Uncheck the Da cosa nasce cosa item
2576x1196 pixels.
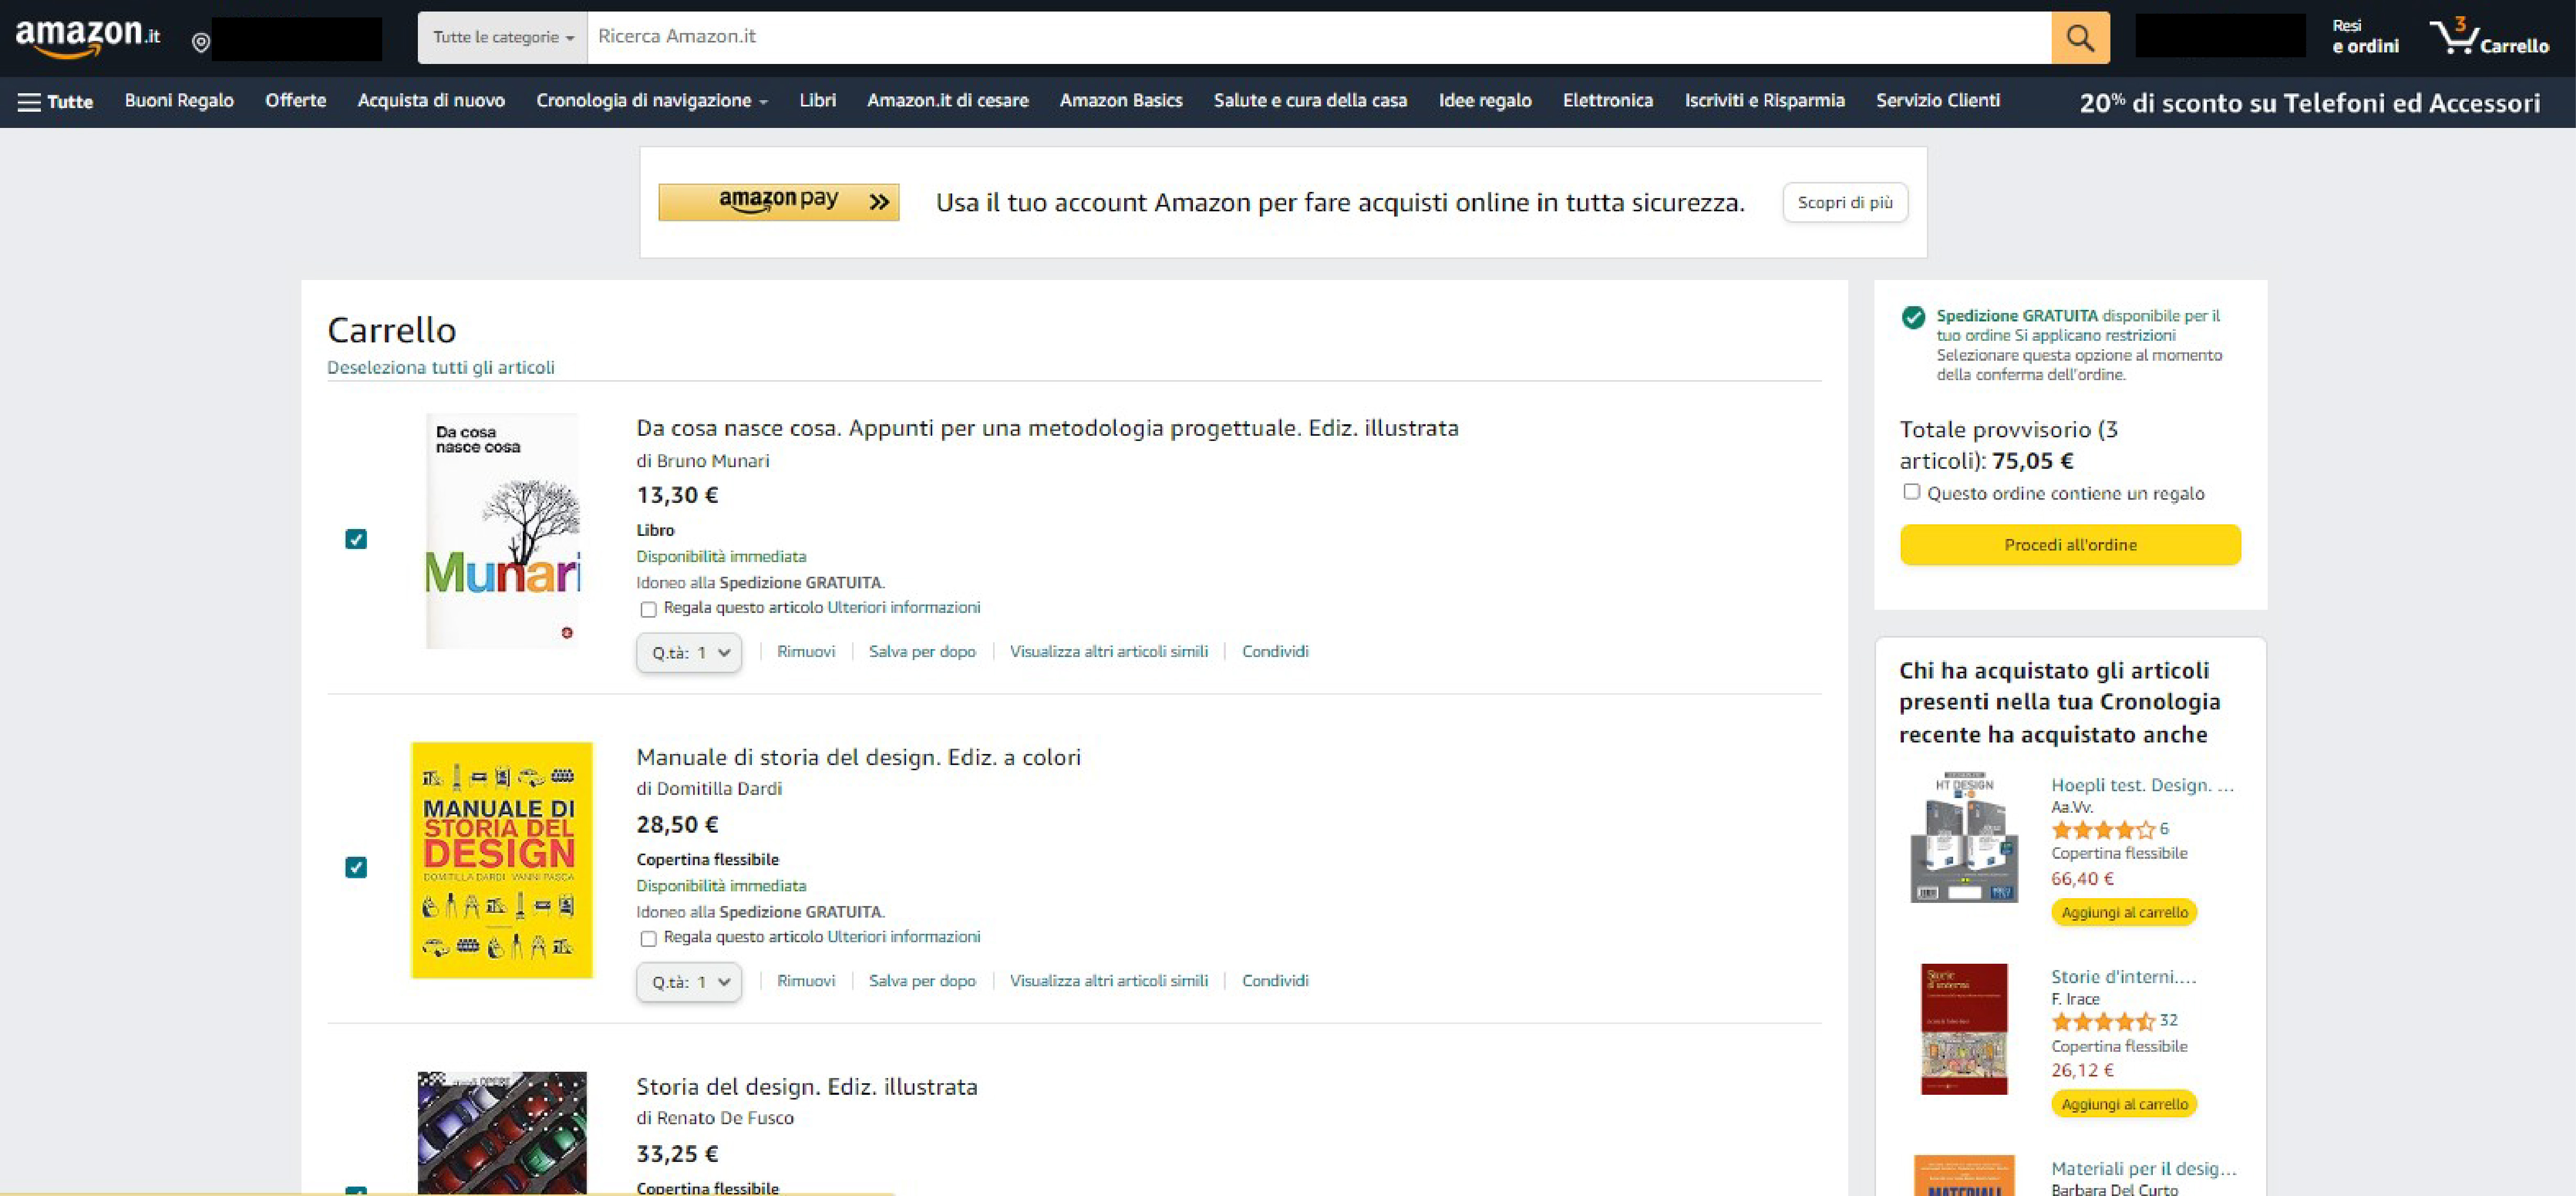click(x=356, y=539)
